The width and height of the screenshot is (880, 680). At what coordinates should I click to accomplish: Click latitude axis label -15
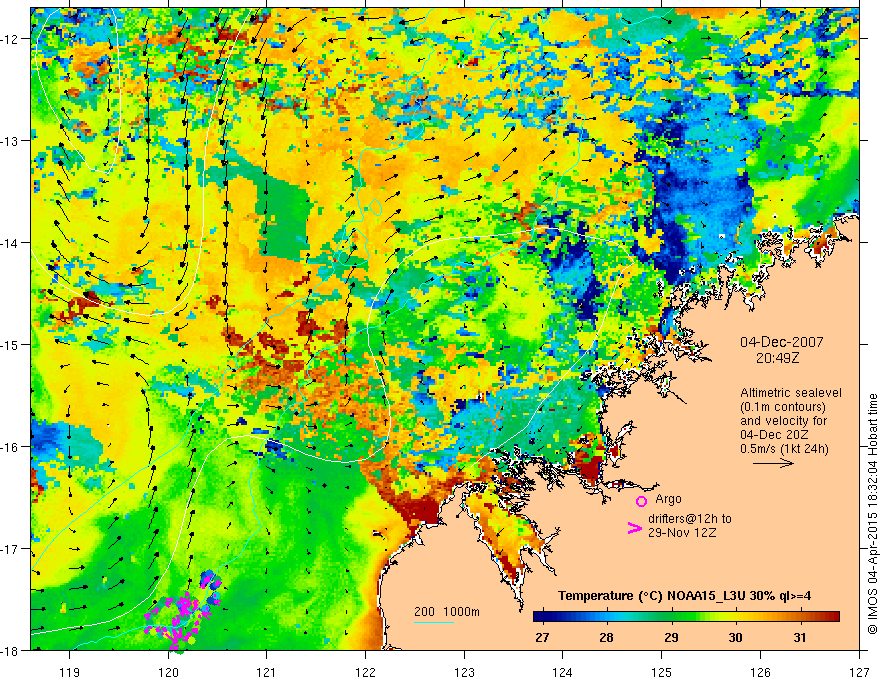[11, 344]
